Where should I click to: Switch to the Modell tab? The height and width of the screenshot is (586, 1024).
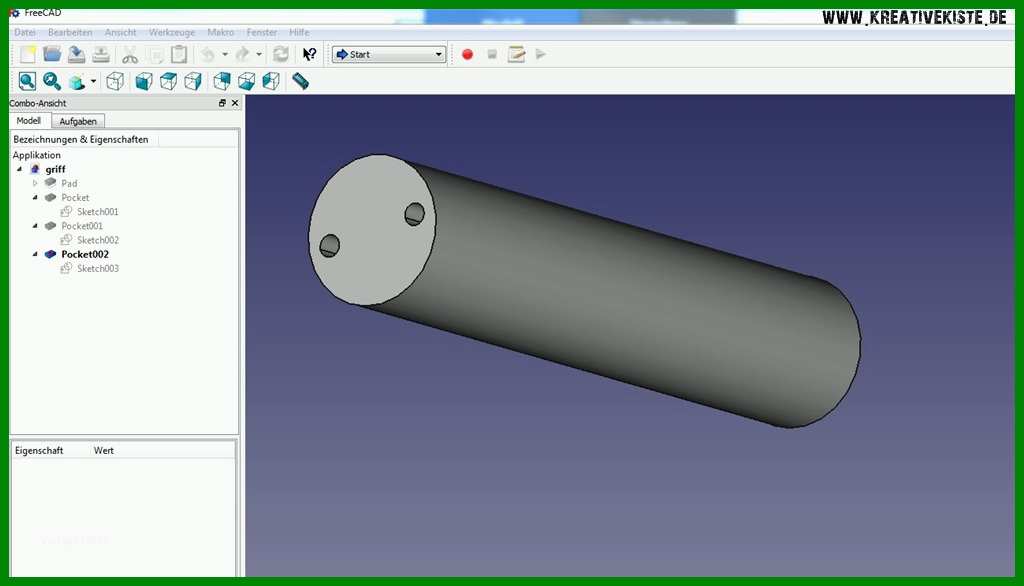tap(29, 121)
